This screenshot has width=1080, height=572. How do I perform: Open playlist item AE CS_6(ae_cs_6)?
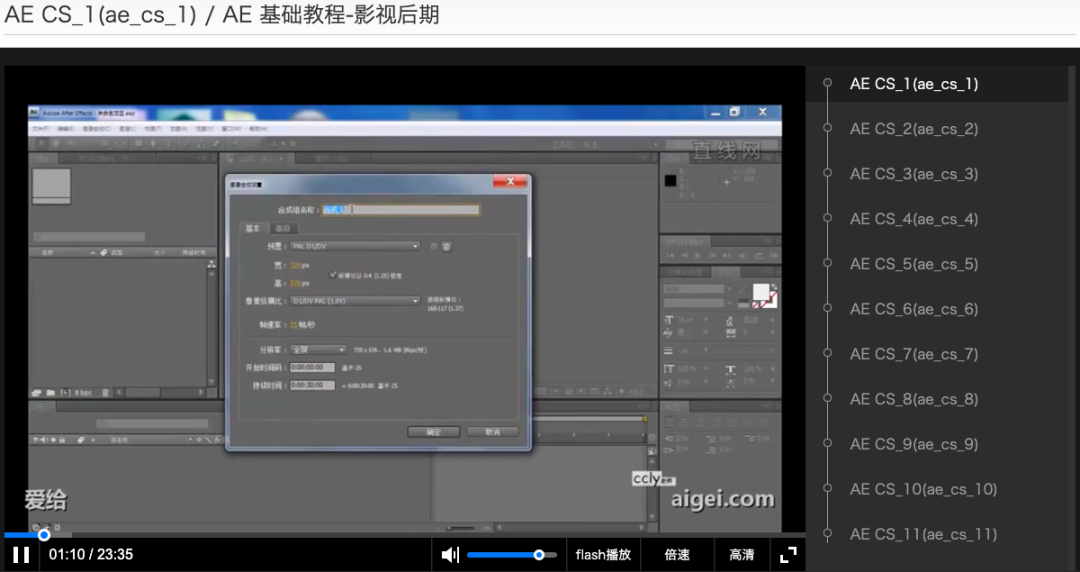click(x=913, y=309)
